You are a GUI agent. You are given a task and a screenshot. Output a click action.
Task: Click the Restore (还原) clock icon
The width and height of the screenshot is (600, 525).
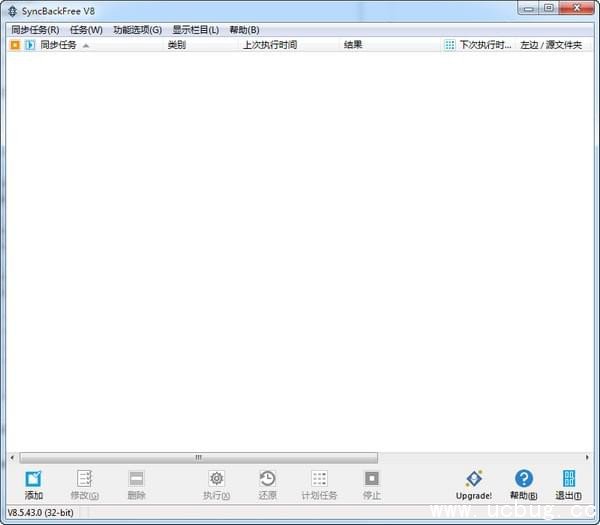coord(267,478)
